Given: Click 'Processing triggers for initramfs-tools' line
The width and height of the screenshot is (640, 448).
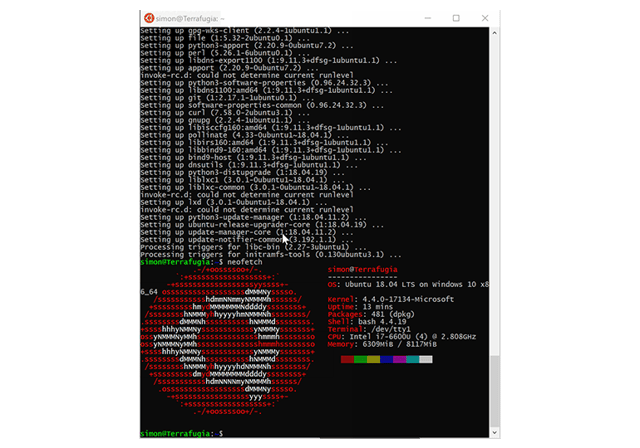Looking at the screenshot, I should click(x=271, y=255).
